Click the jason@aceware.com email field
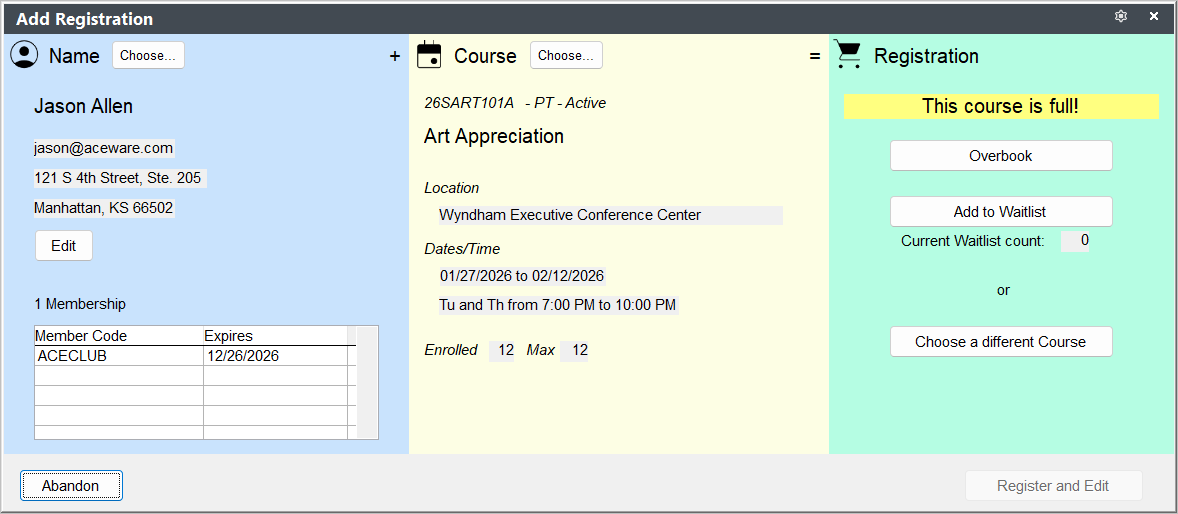The height and width of the screenshot is (514, 1178). 104,149
